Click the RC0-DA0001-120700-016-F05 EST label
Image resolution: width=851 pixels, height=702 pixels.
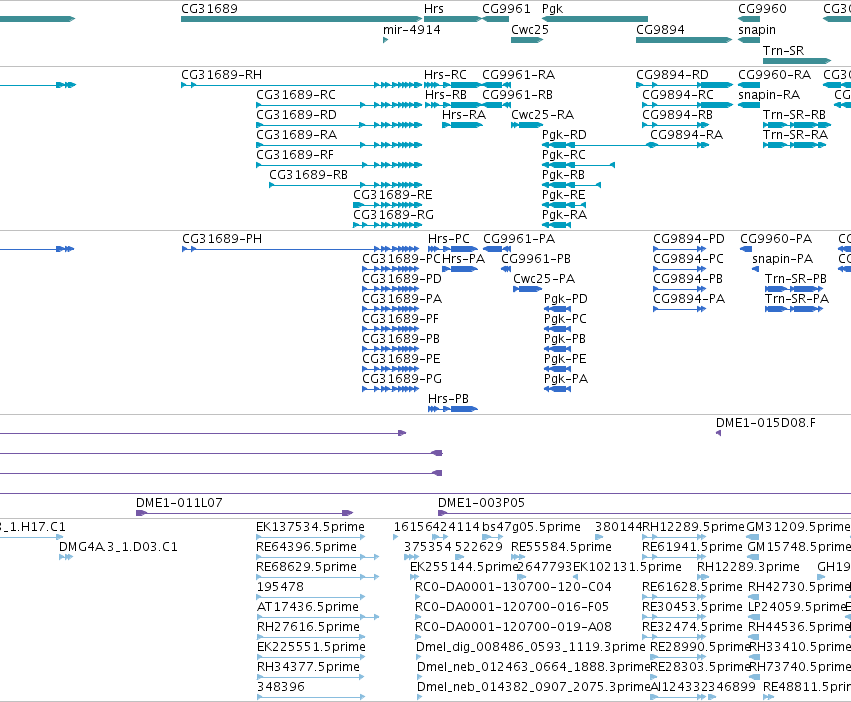click(x=512, y=608)
